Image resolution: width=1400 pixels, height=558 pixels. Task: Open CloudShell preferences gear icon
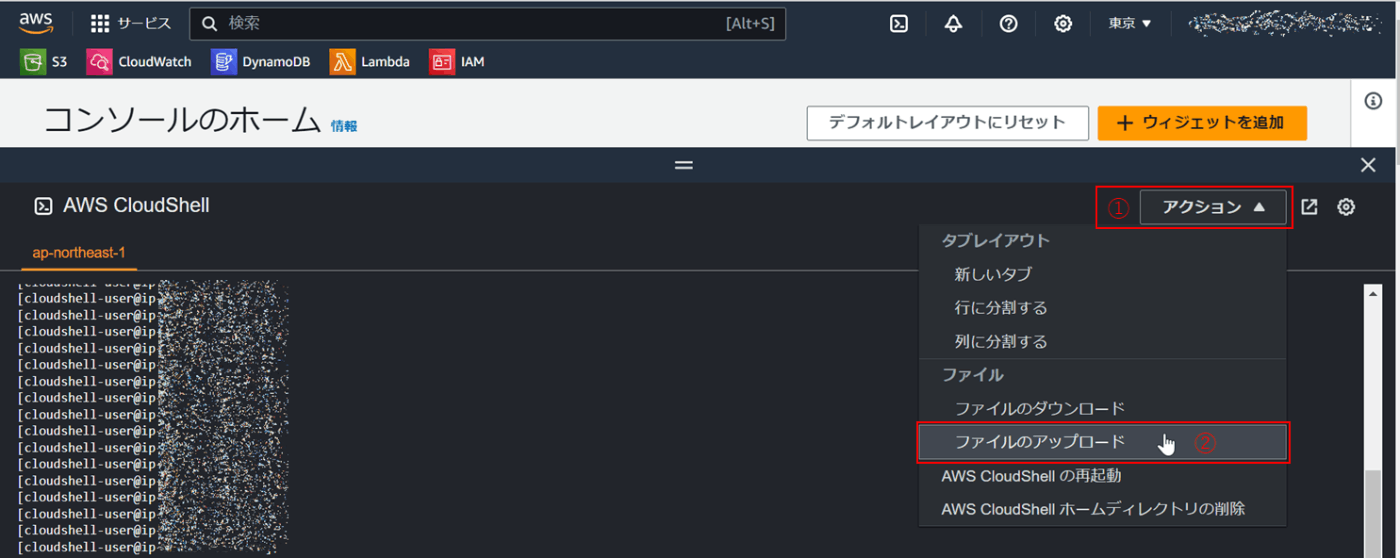point(1346,207)
